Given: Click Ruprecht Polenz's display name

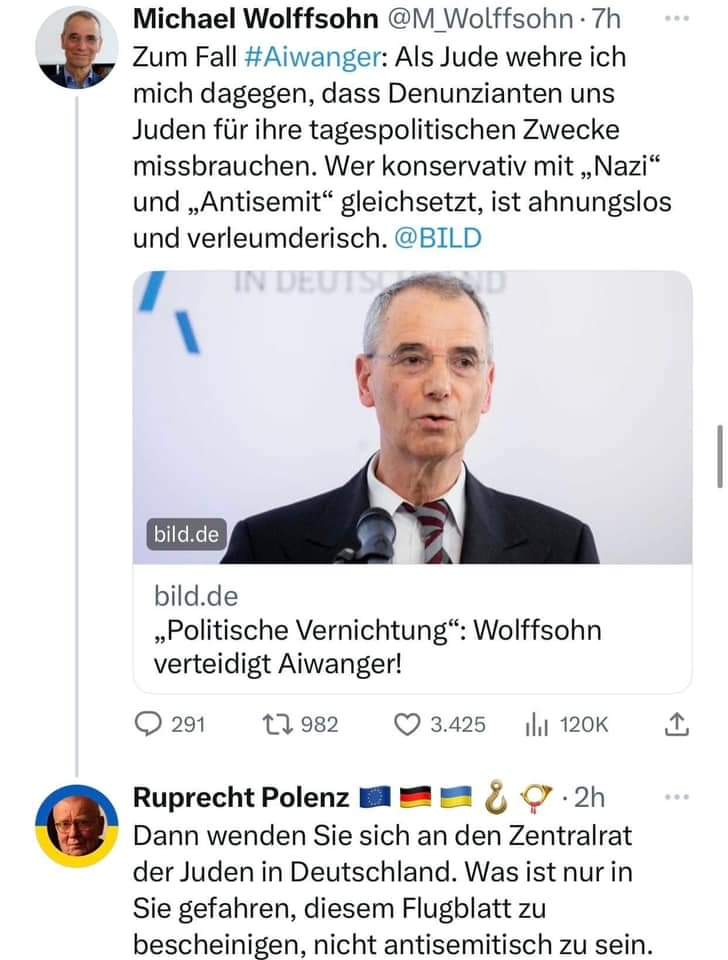Looking at the screenshot, I should tap(240, 797).
